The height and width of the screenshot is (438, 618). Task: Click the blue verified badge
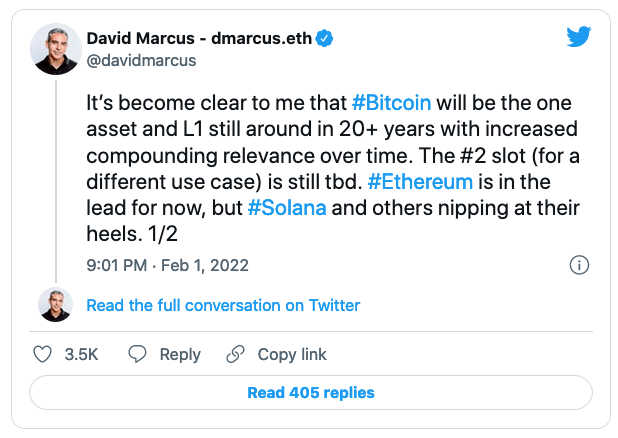click(325, 39)
